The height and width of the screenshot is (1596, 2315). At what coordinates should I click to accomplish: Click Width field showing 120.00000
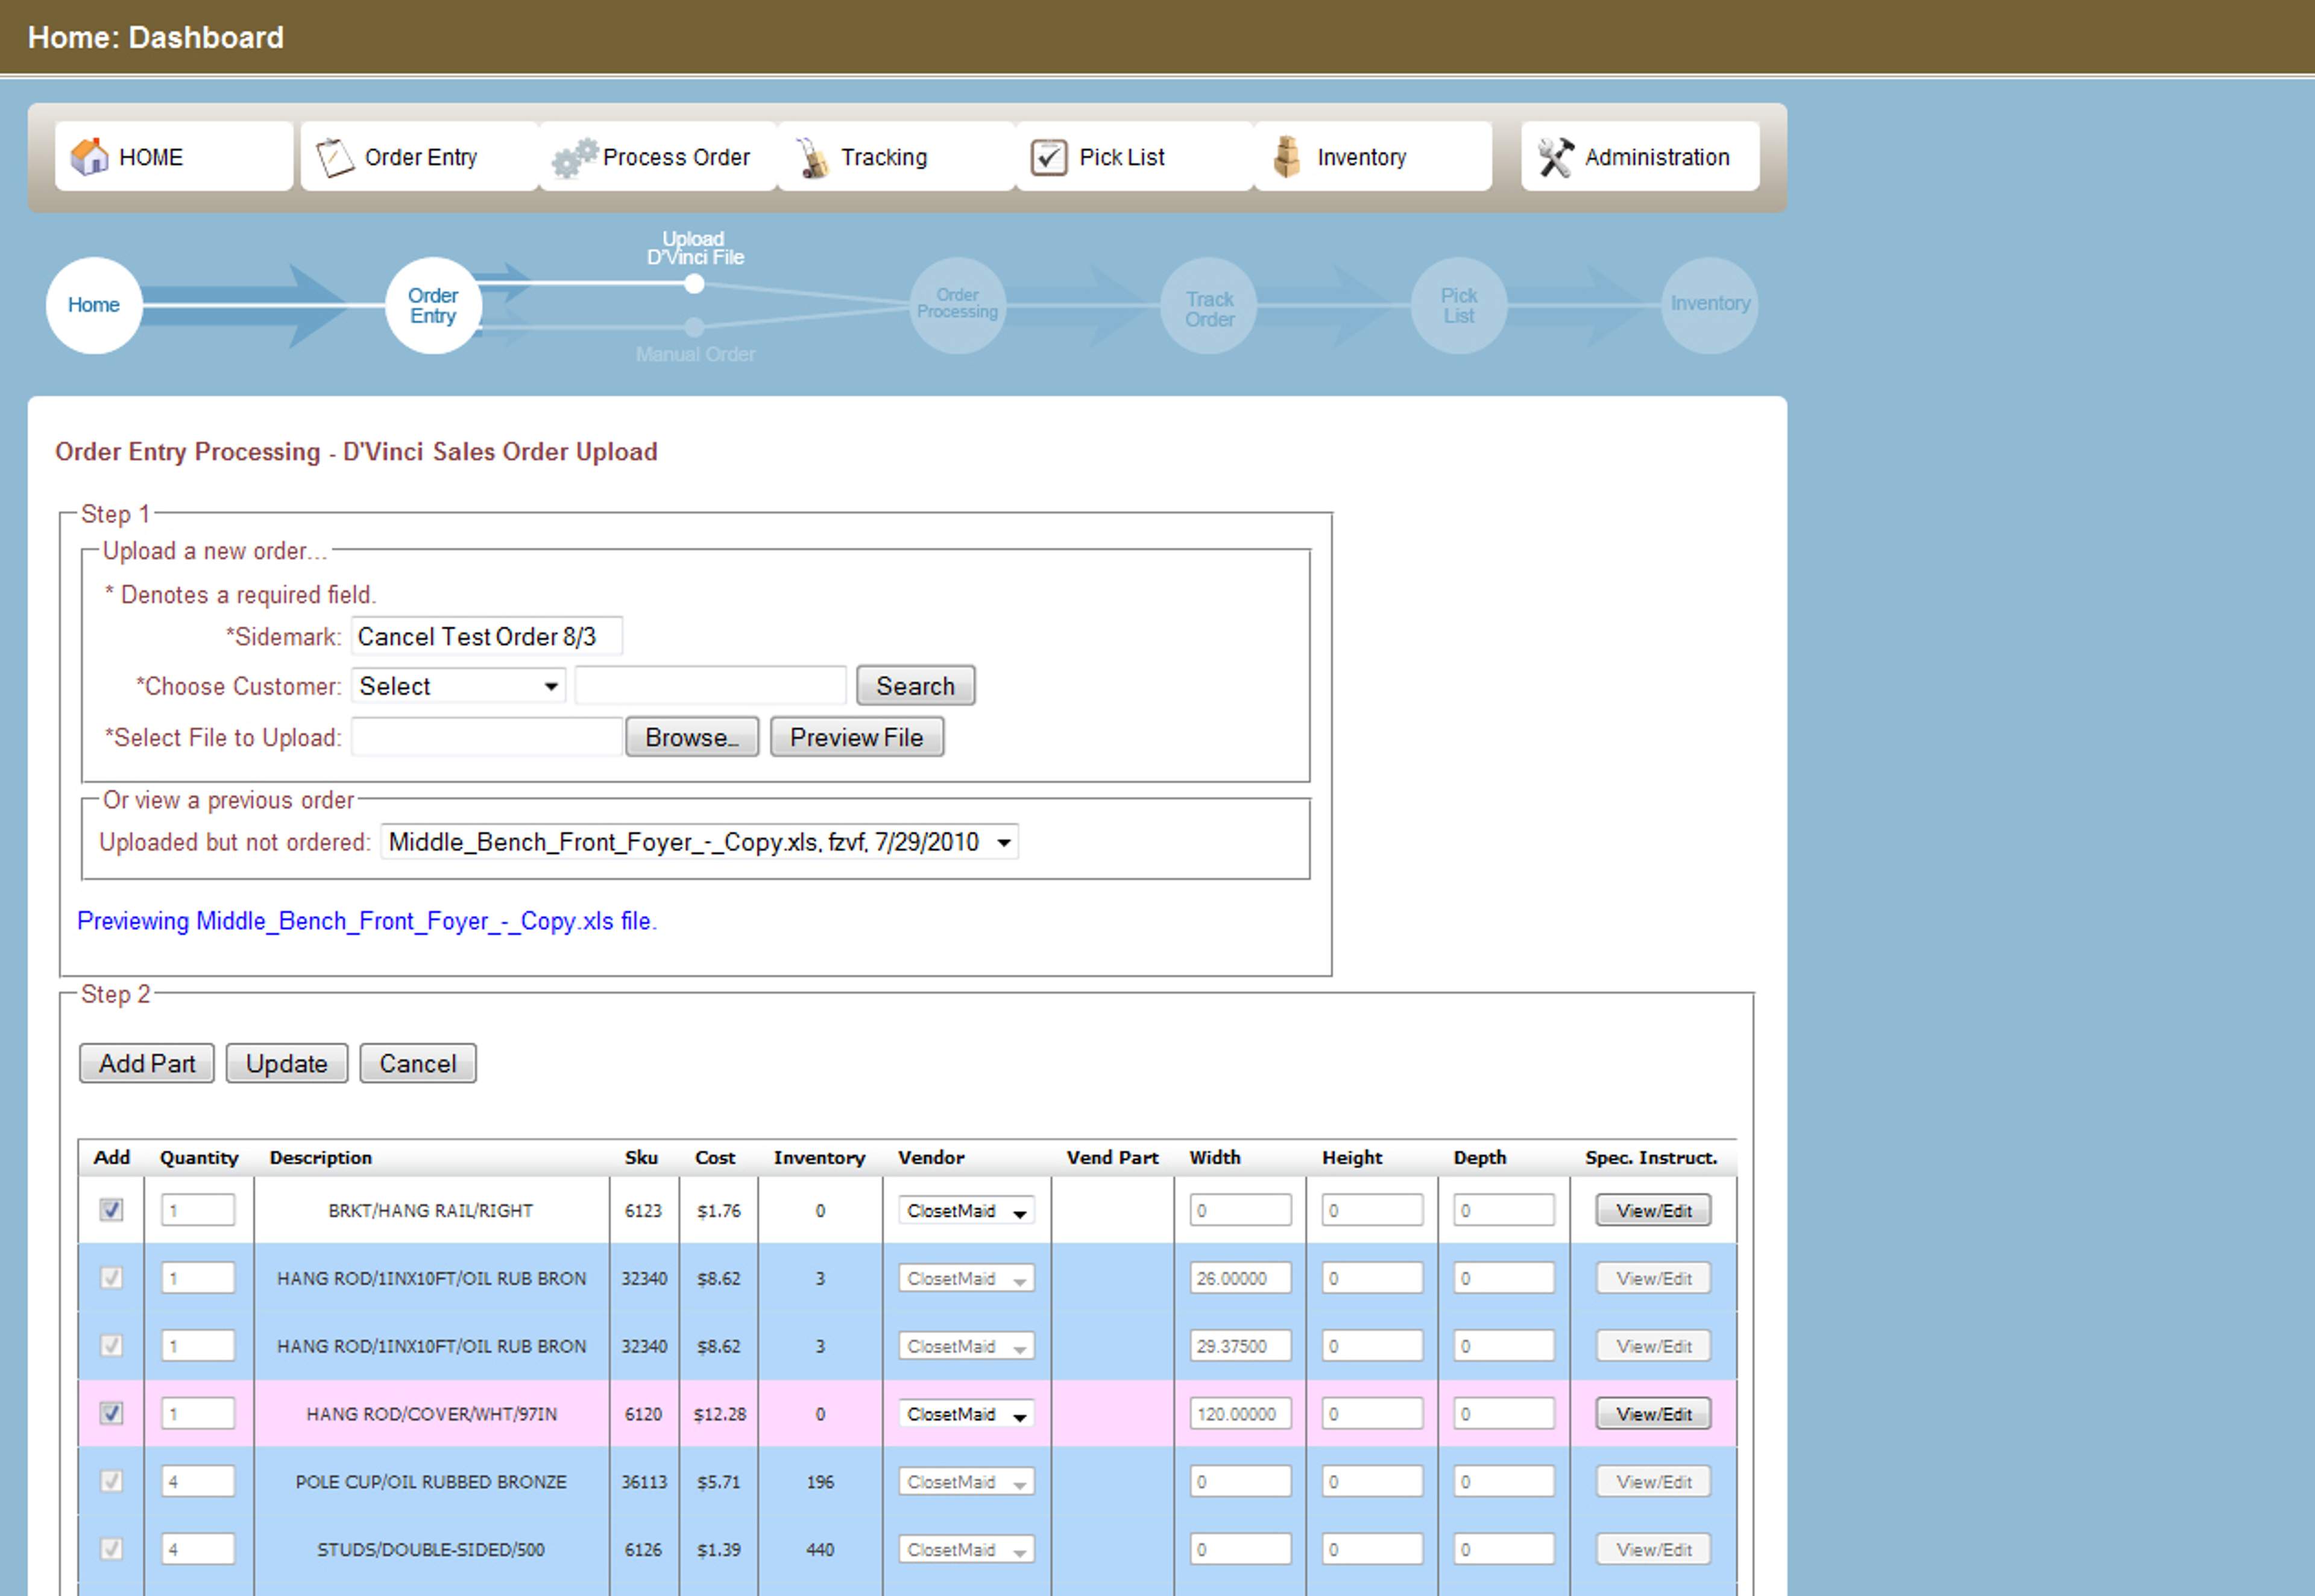(x=1240, y=1414)
